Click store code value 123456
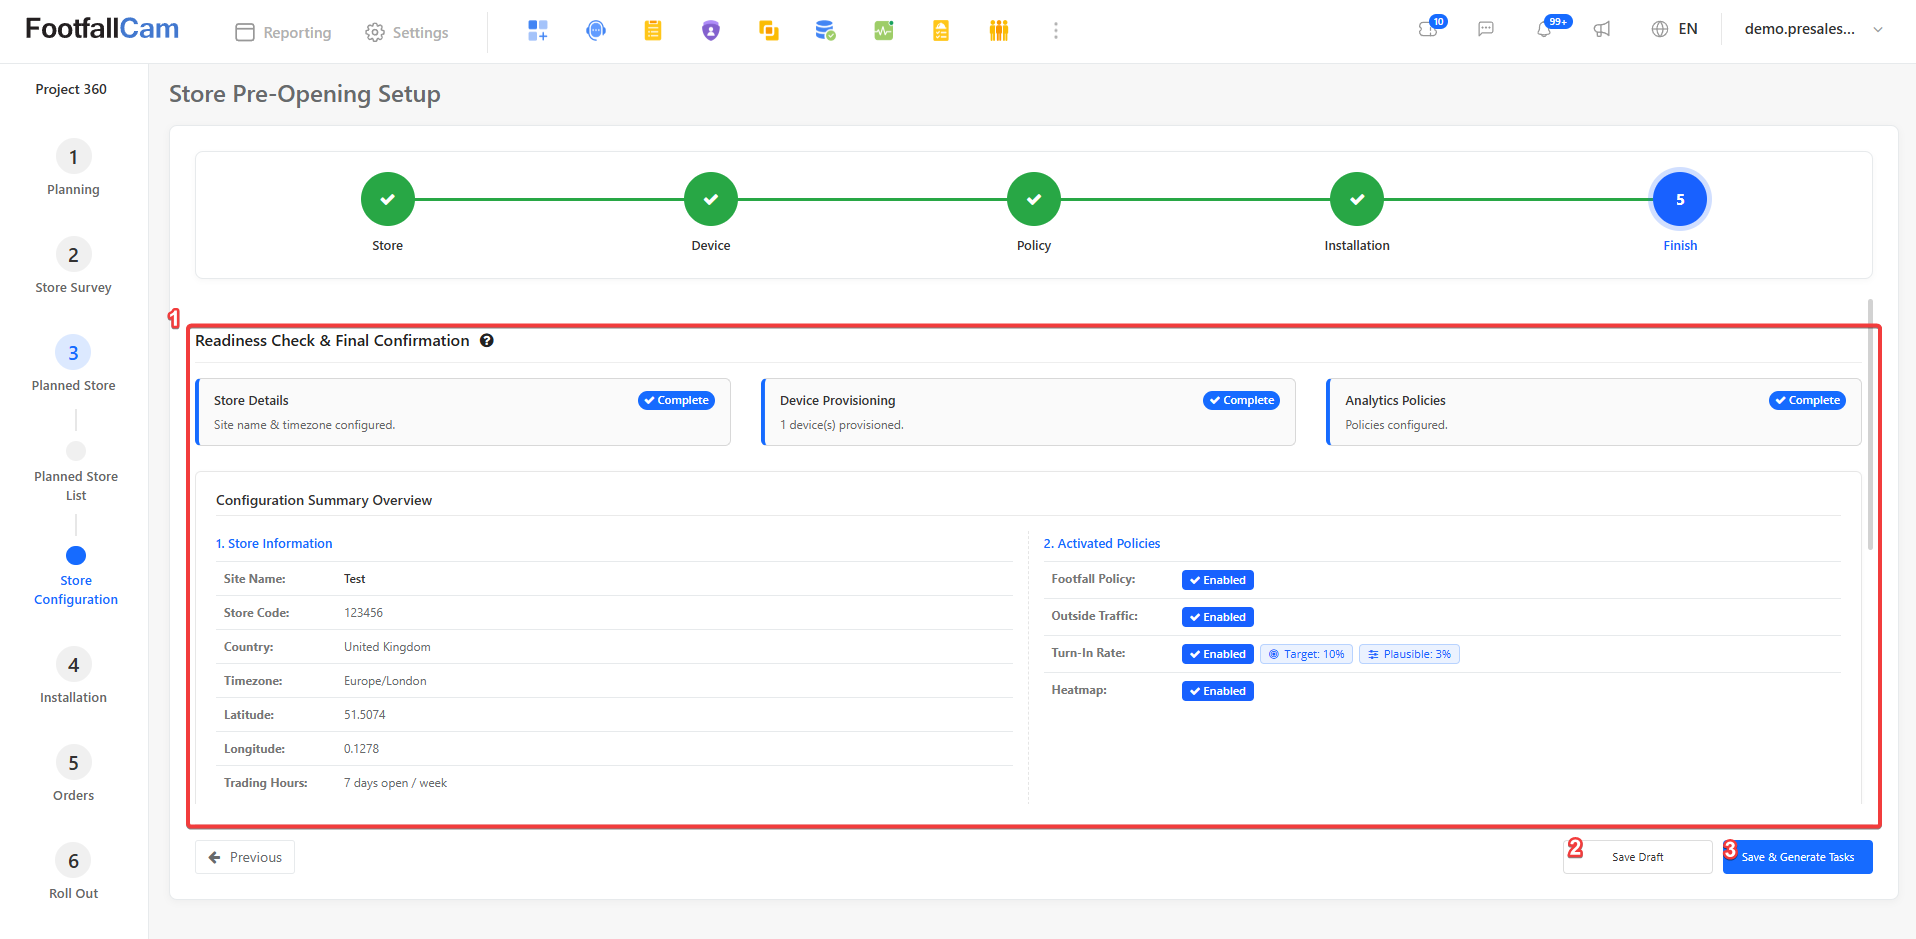Screen dimensions: 1916x939 click(x=364, y=613)
